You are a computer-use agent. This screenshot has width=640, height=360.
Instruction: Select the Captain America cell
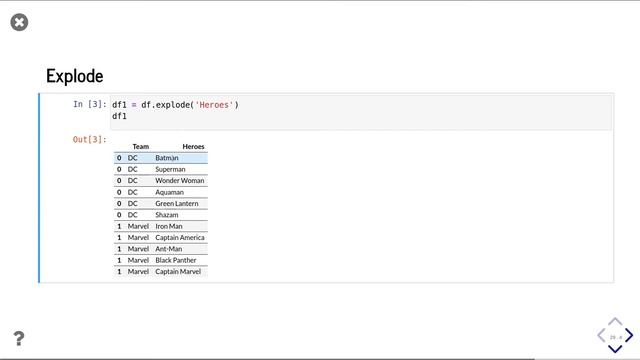(x=180, y=238)
